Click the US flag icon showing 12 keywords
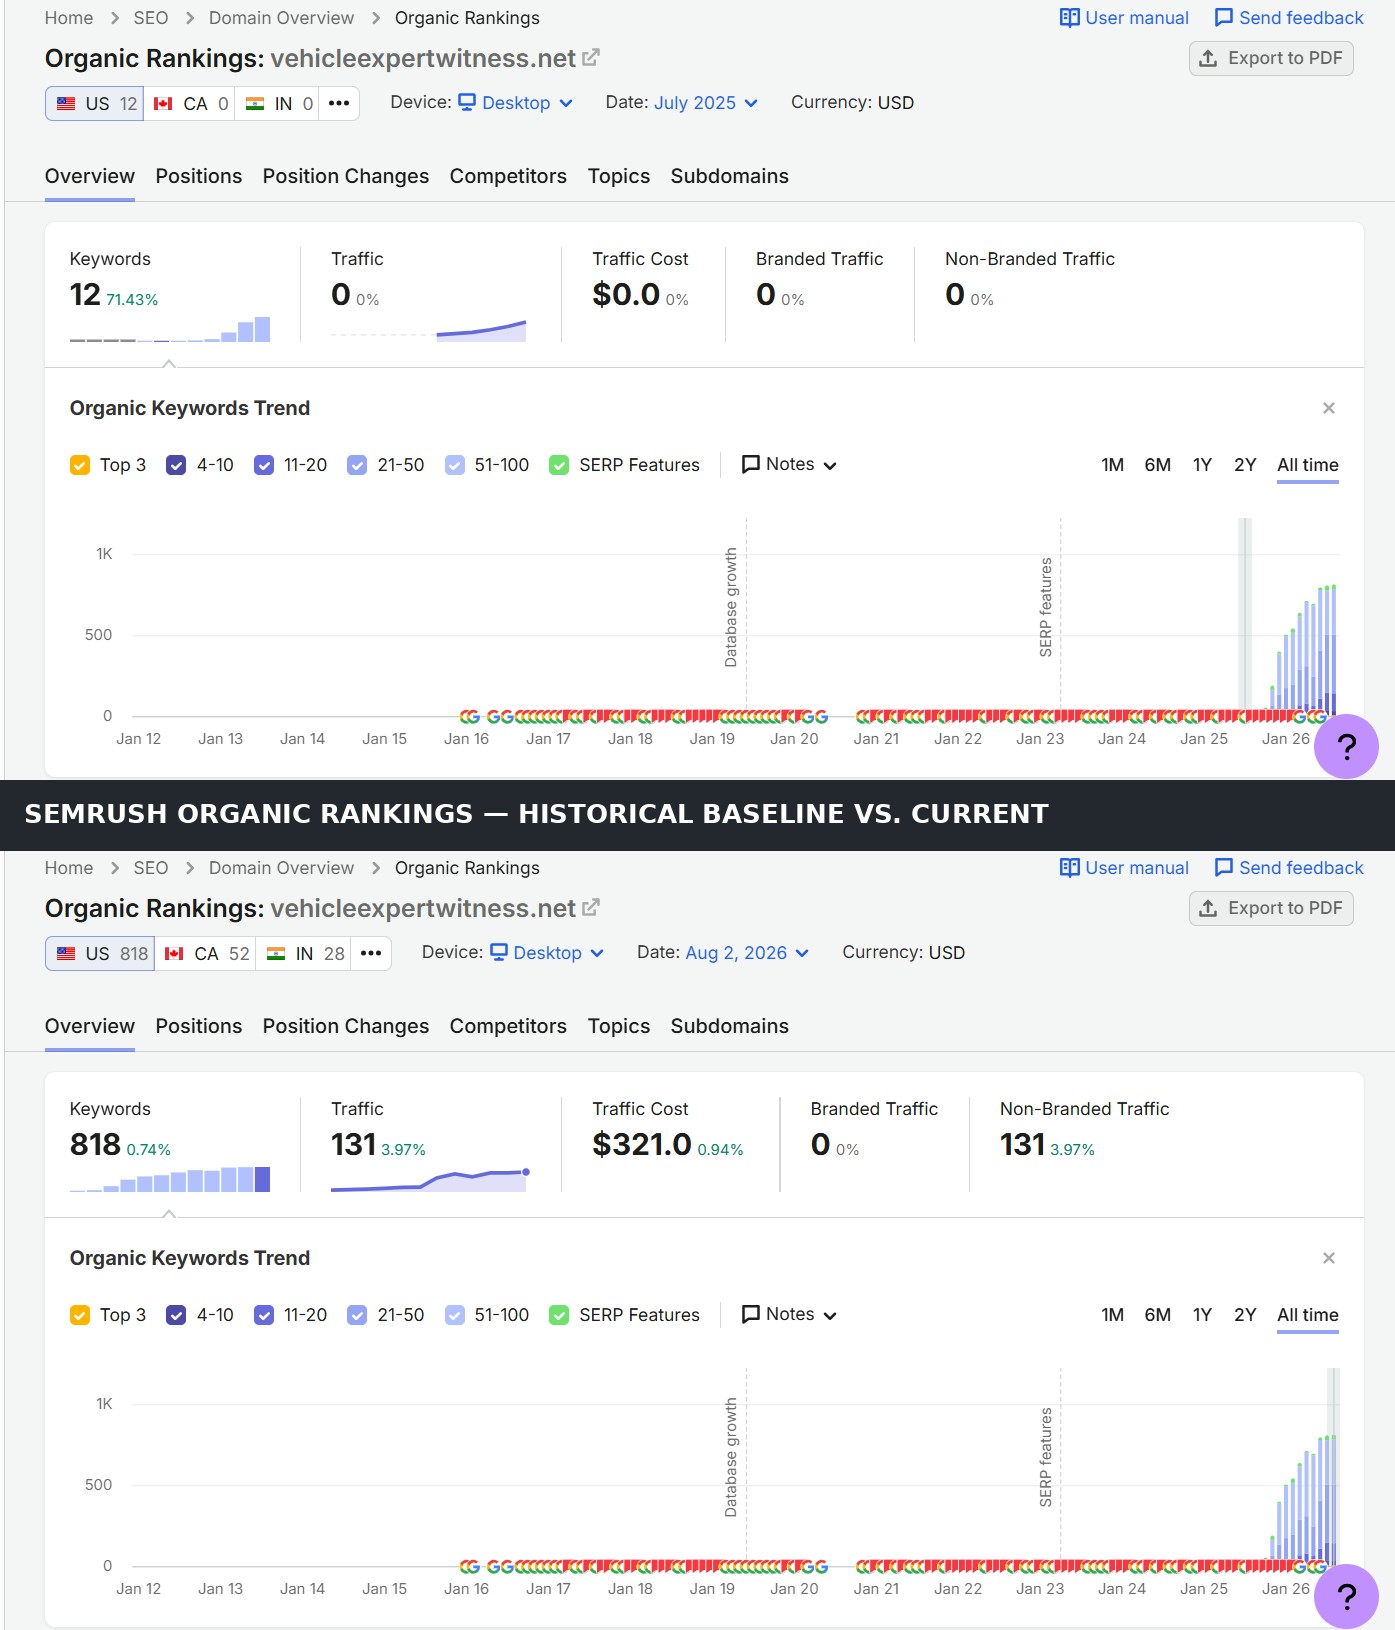Screen dimensions: 1395x1630 (x=66, y=103)
